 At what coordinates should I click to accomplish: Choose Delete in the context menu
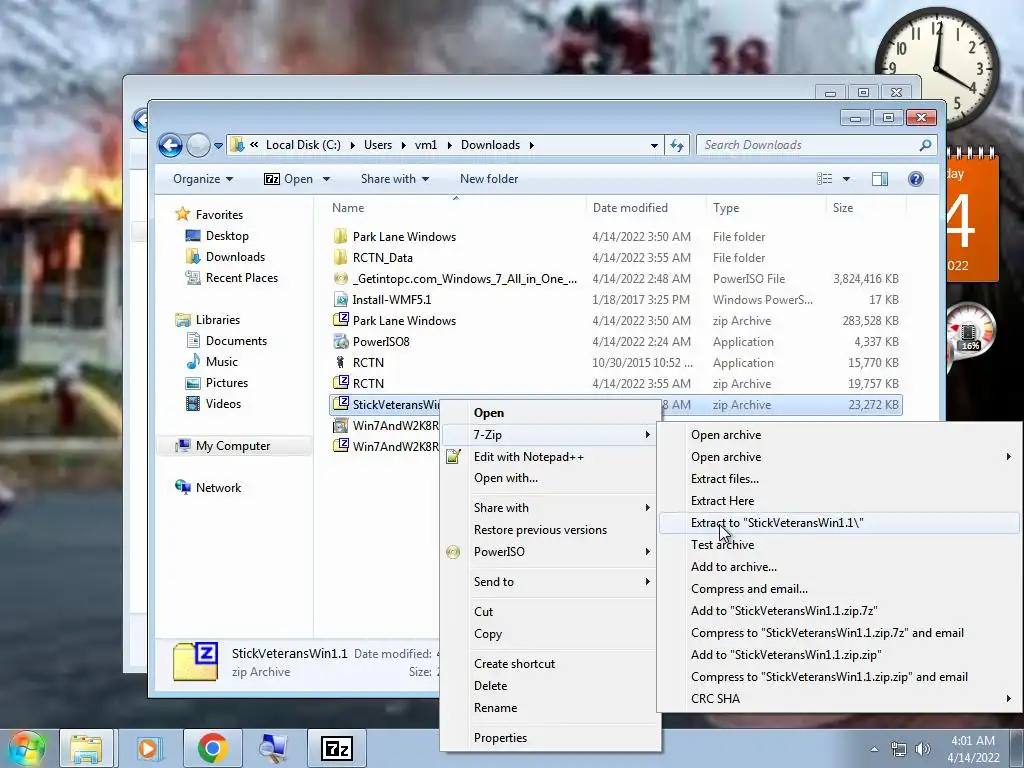(550, 686)
